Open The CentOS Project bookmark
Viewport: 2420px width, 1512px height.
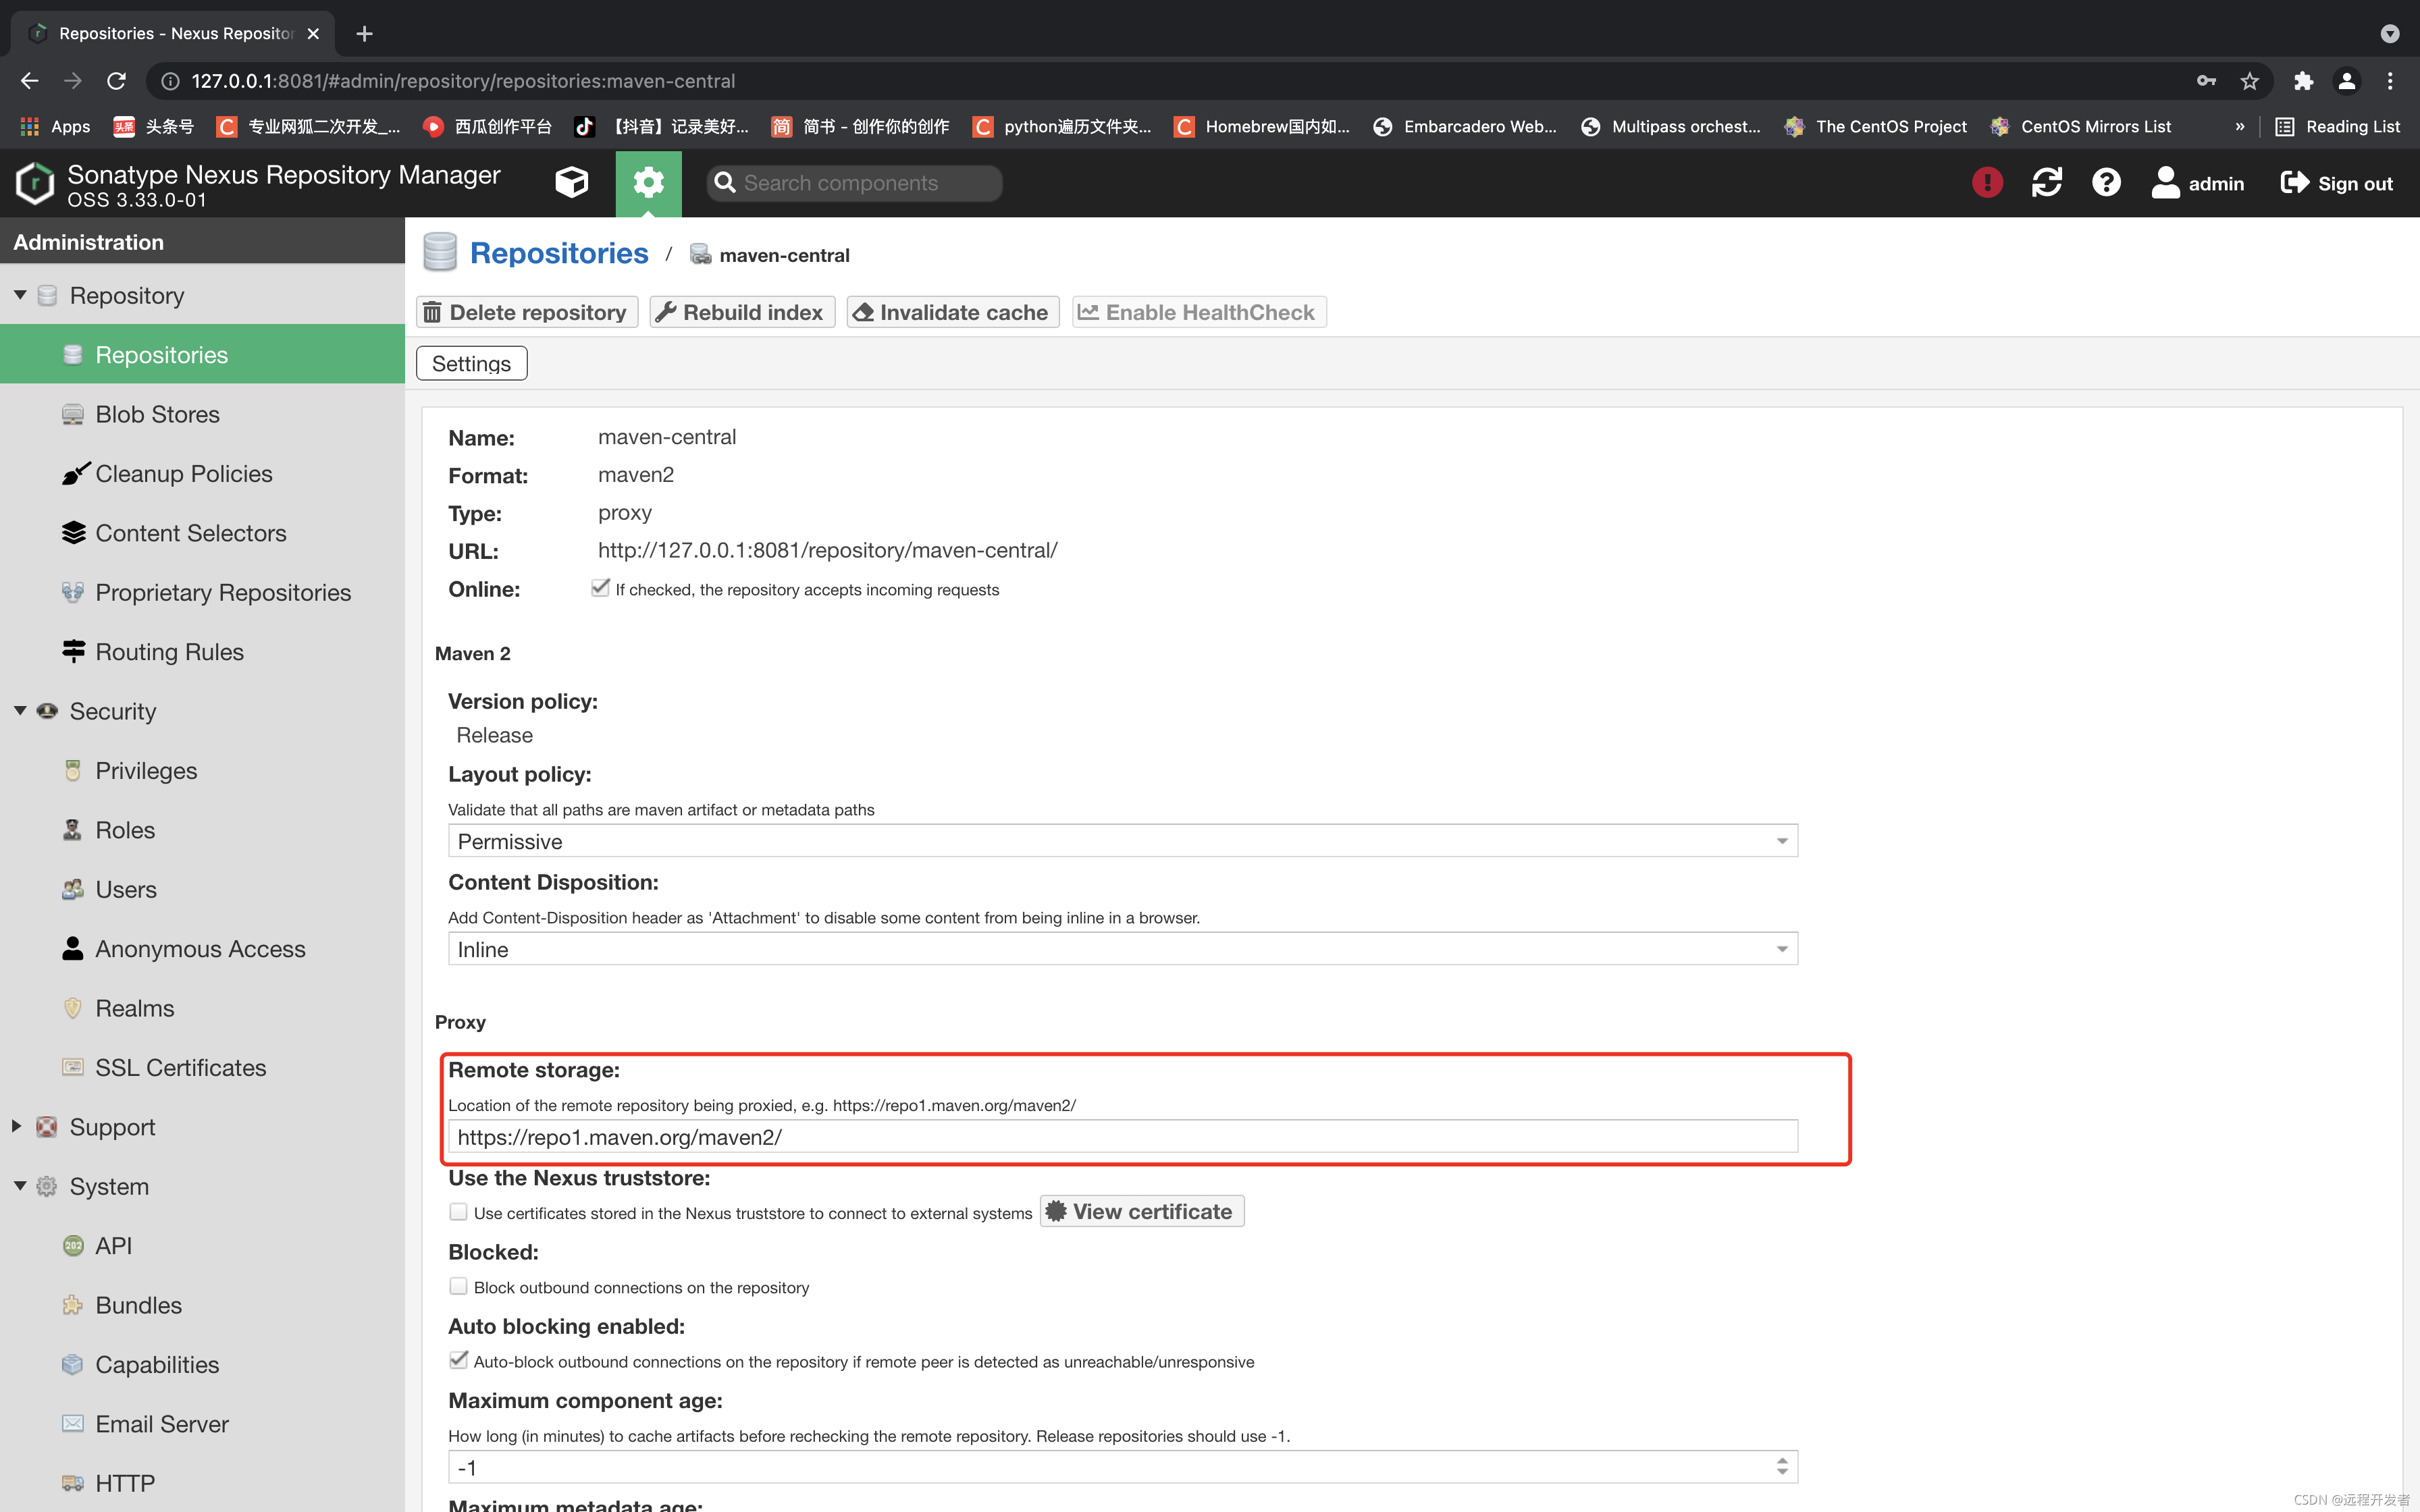[x=1875, y=127]
